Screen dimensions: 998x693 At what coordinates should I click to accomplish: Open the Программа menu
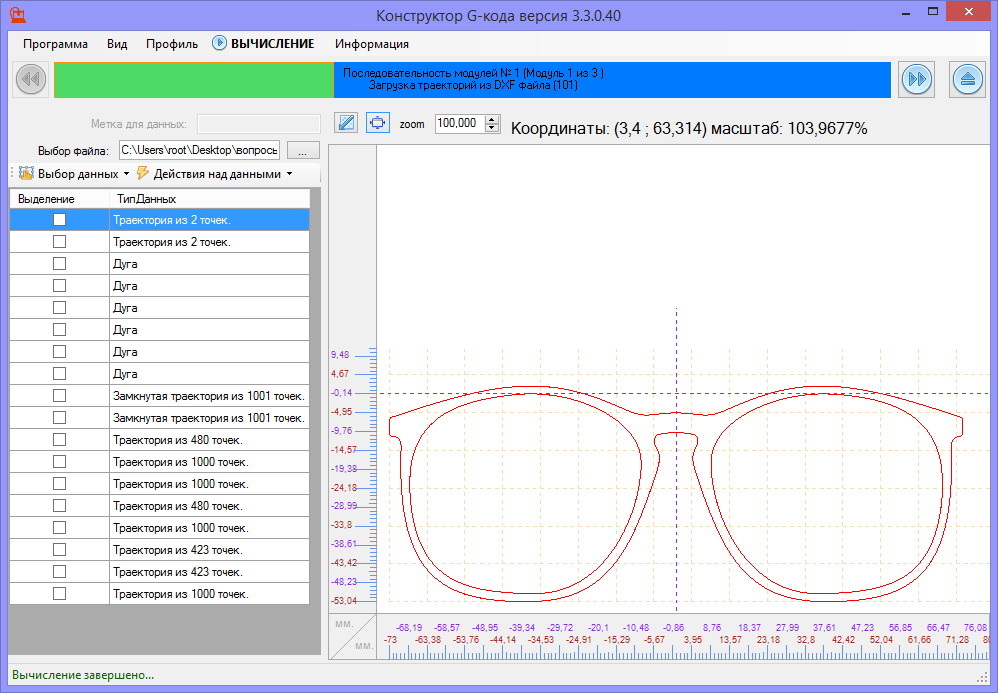[x=55, y=44]
